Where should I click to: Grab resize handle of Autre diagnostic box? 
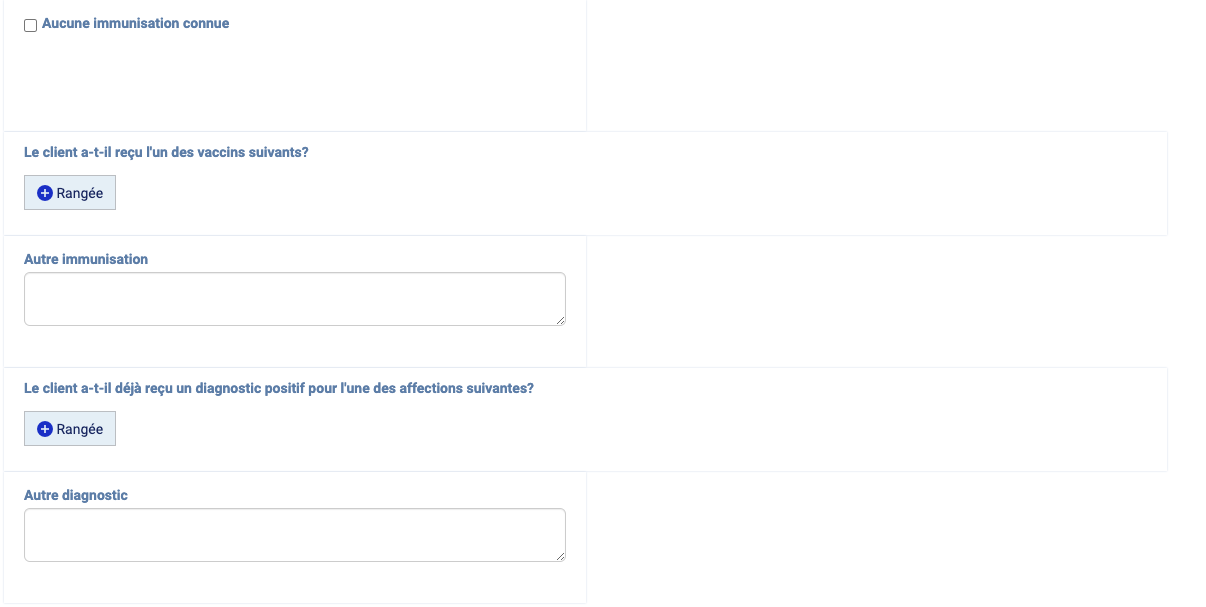[x=560, y=556]
